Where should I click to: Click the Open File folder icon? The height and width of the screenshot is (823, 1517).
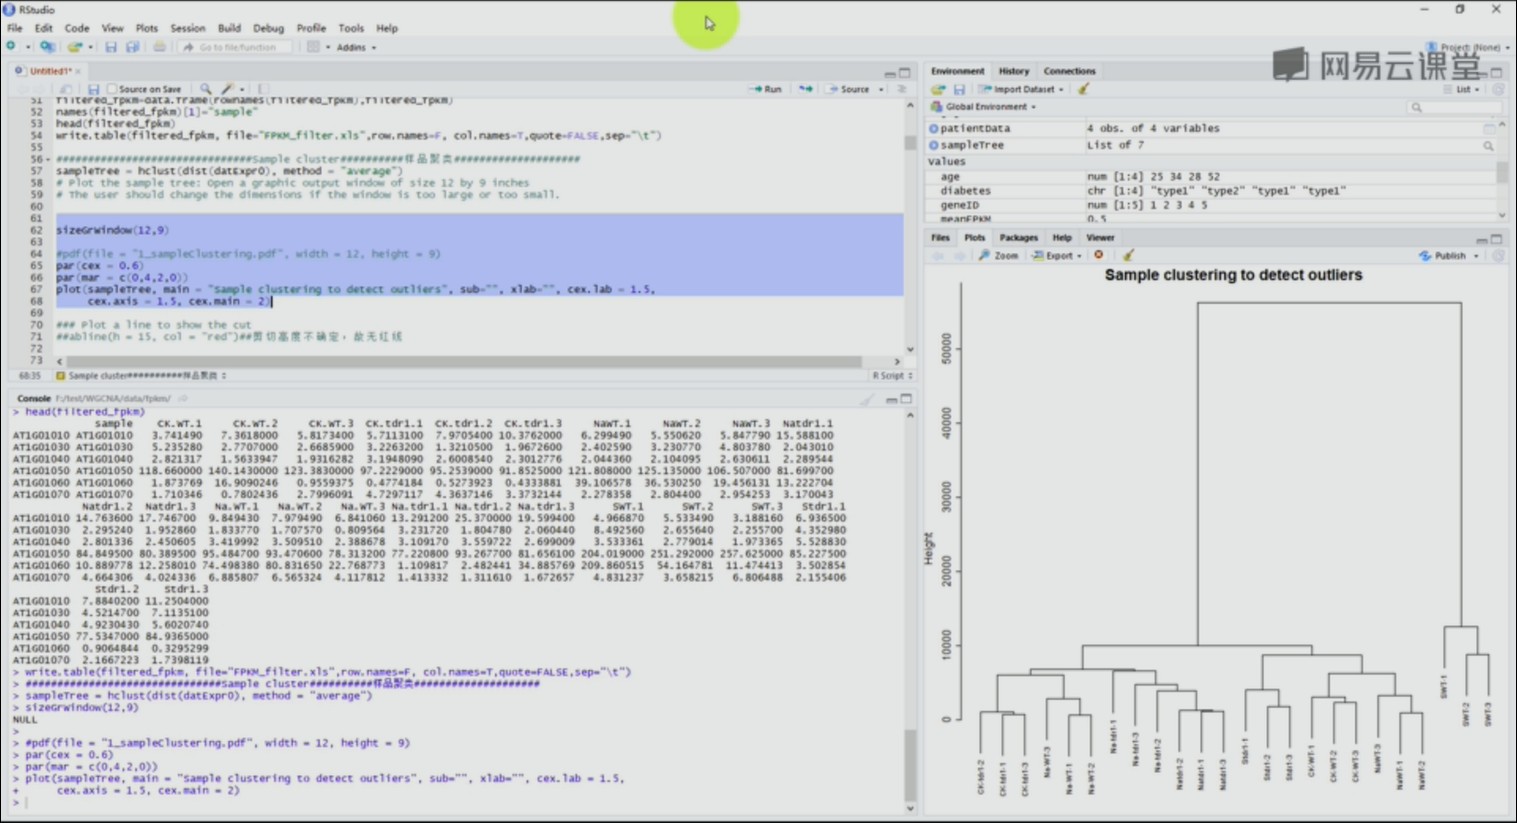click(x=74, y=47)
